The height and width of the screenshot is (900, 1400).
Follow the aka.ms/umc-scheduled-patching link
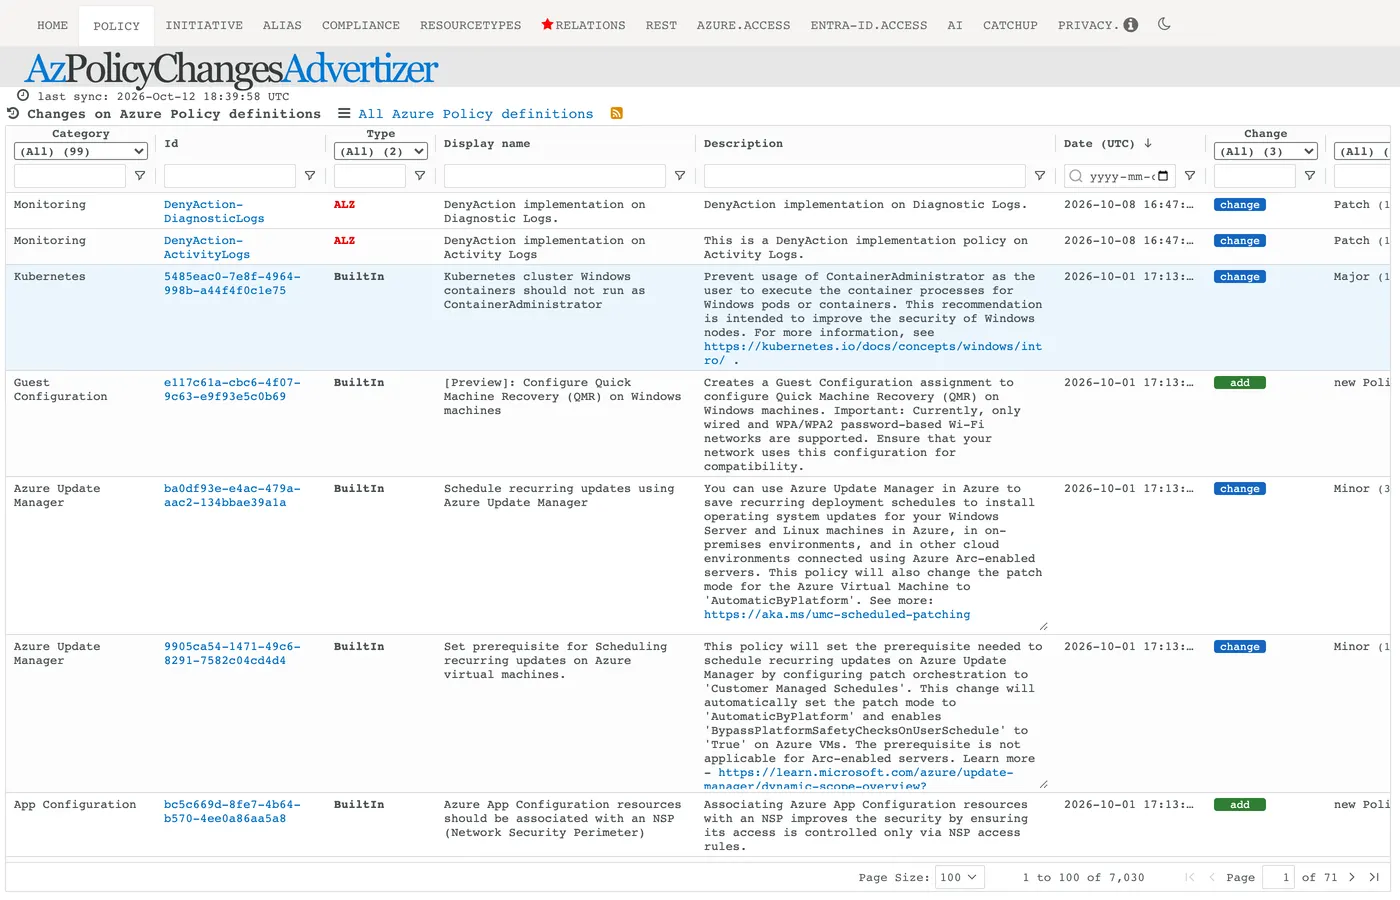837,614
